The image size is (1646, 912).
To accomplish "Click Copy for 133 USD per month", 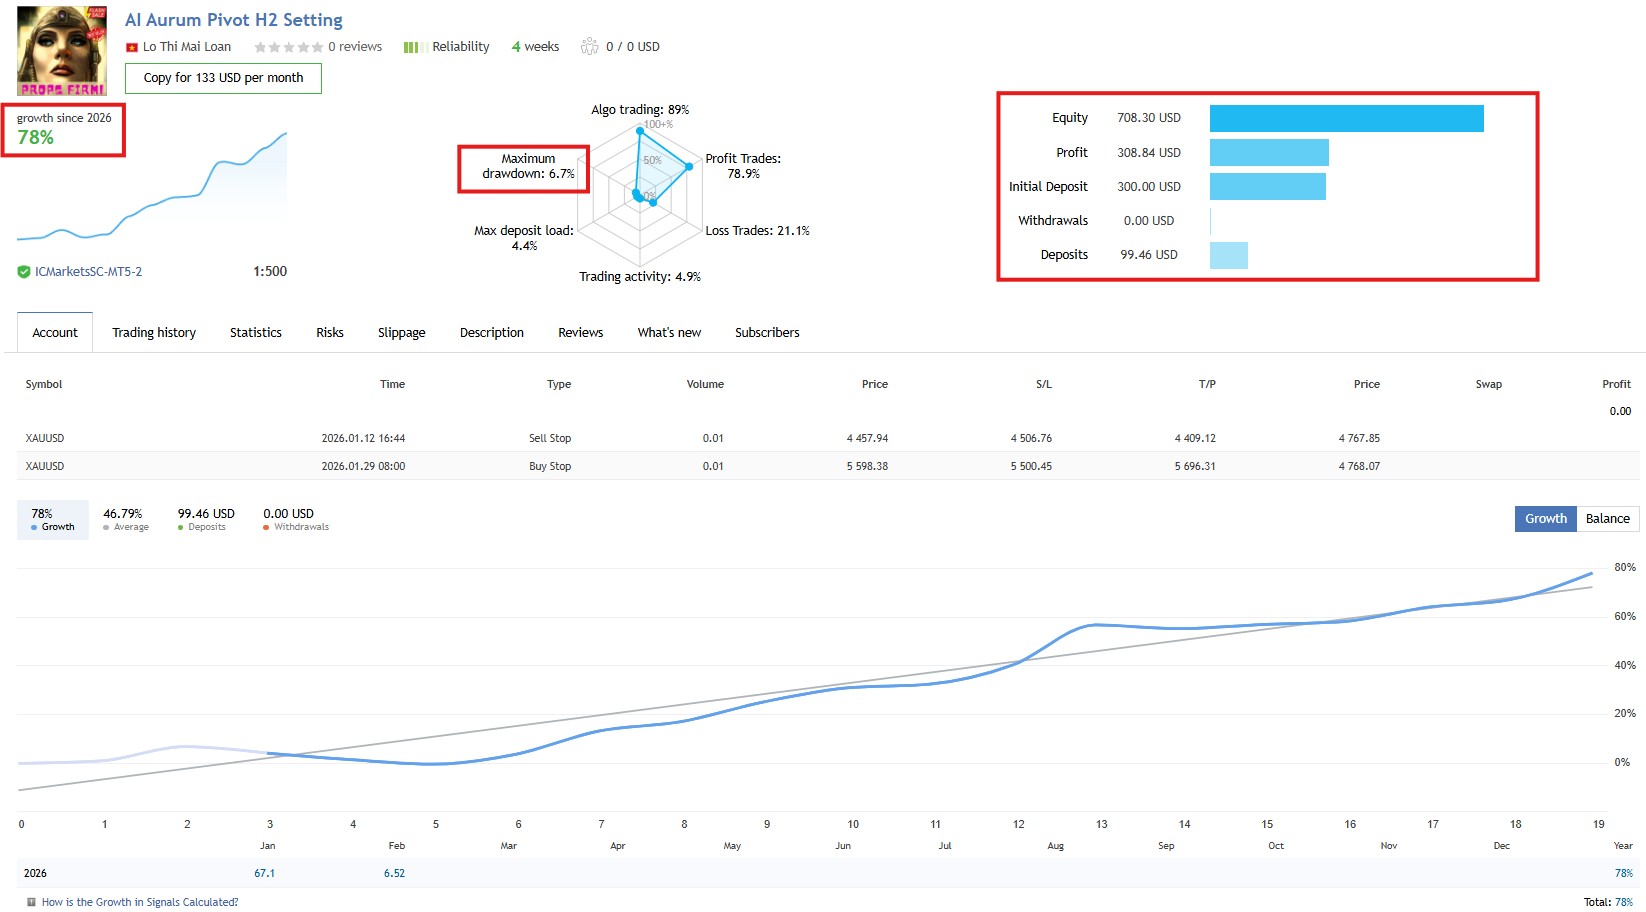I will coord(223,78).
